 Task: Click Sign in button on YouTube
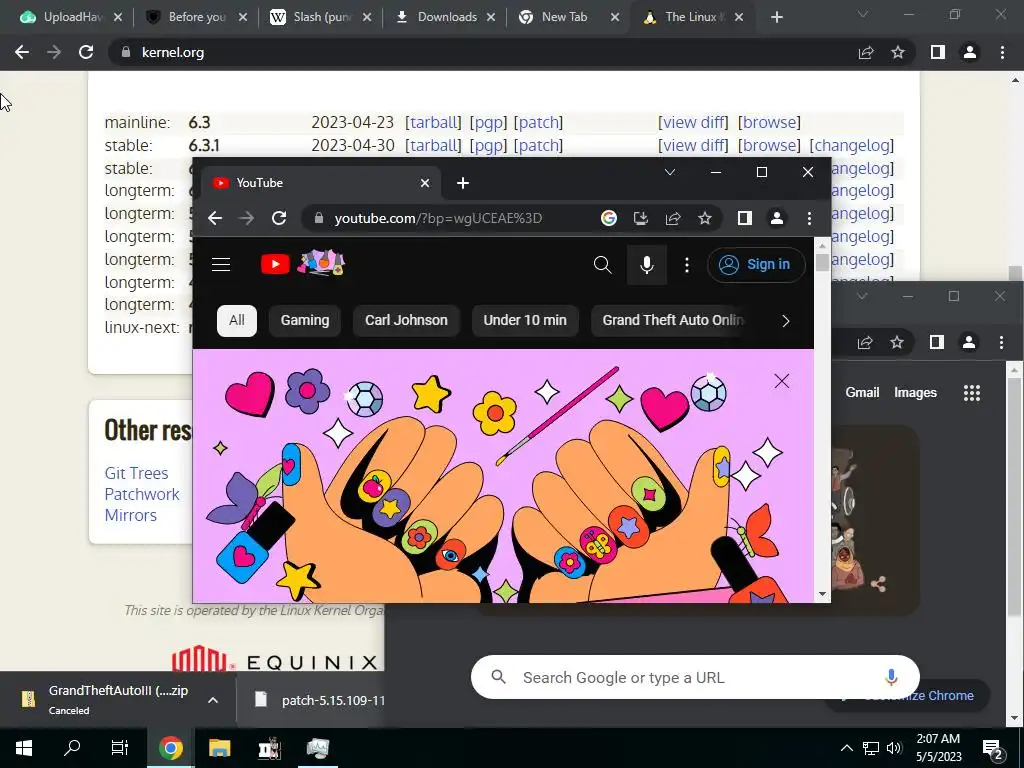point(756,264)
